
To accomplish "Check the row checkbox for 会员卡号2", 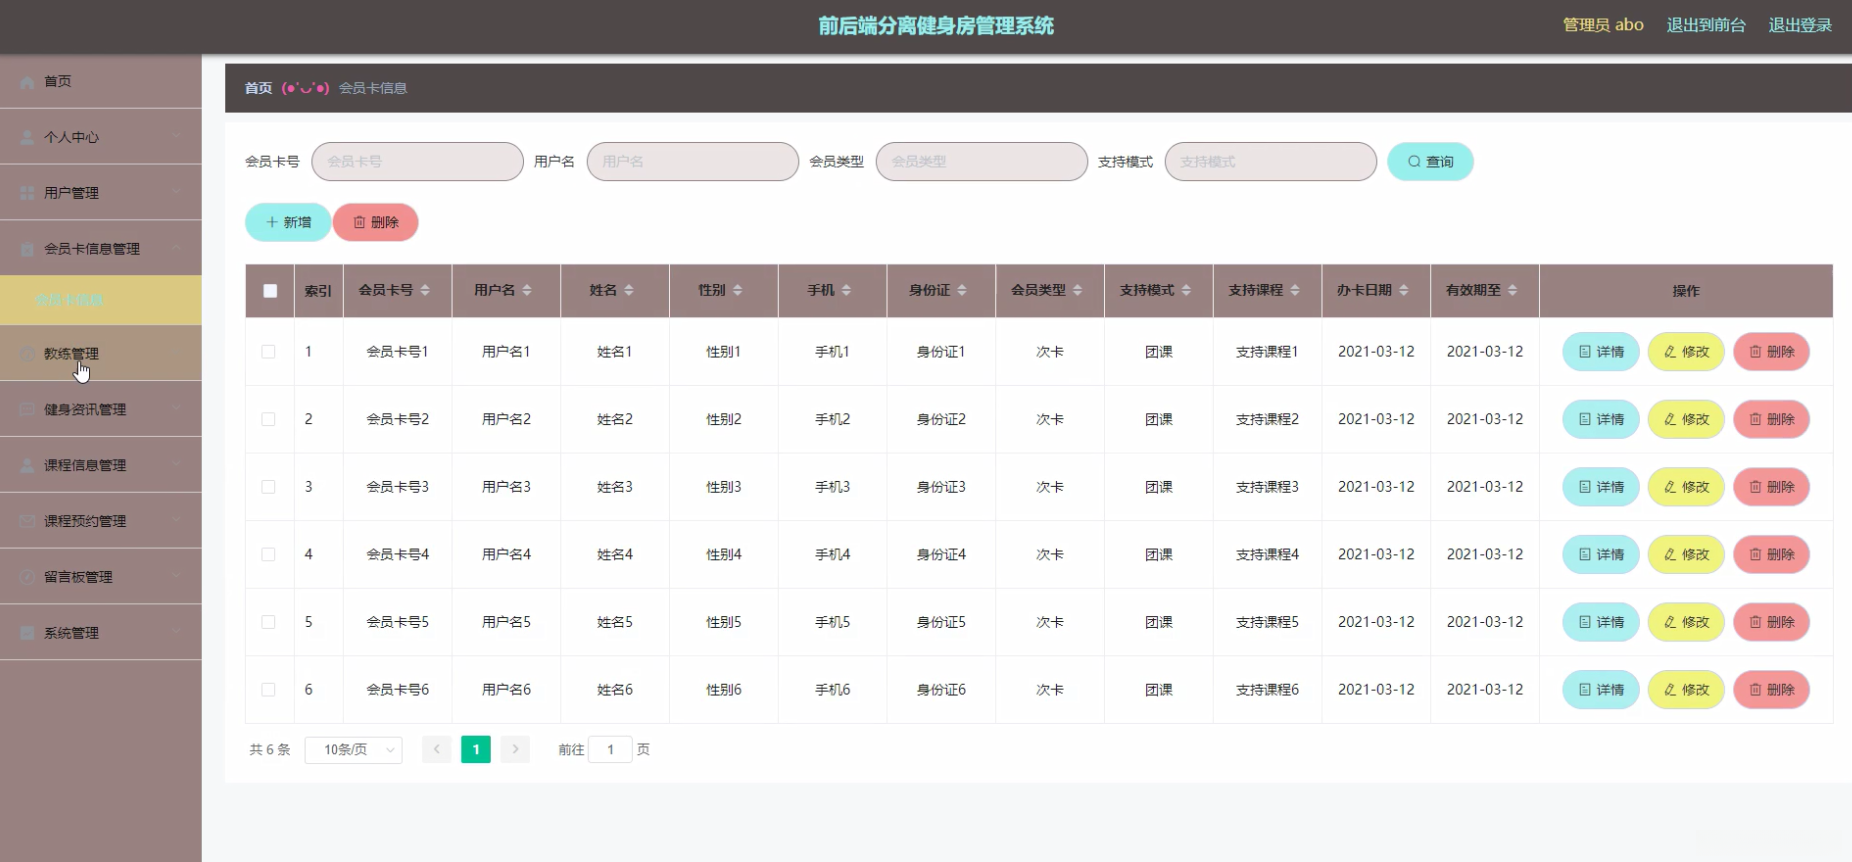I will (x=268, y=420).
